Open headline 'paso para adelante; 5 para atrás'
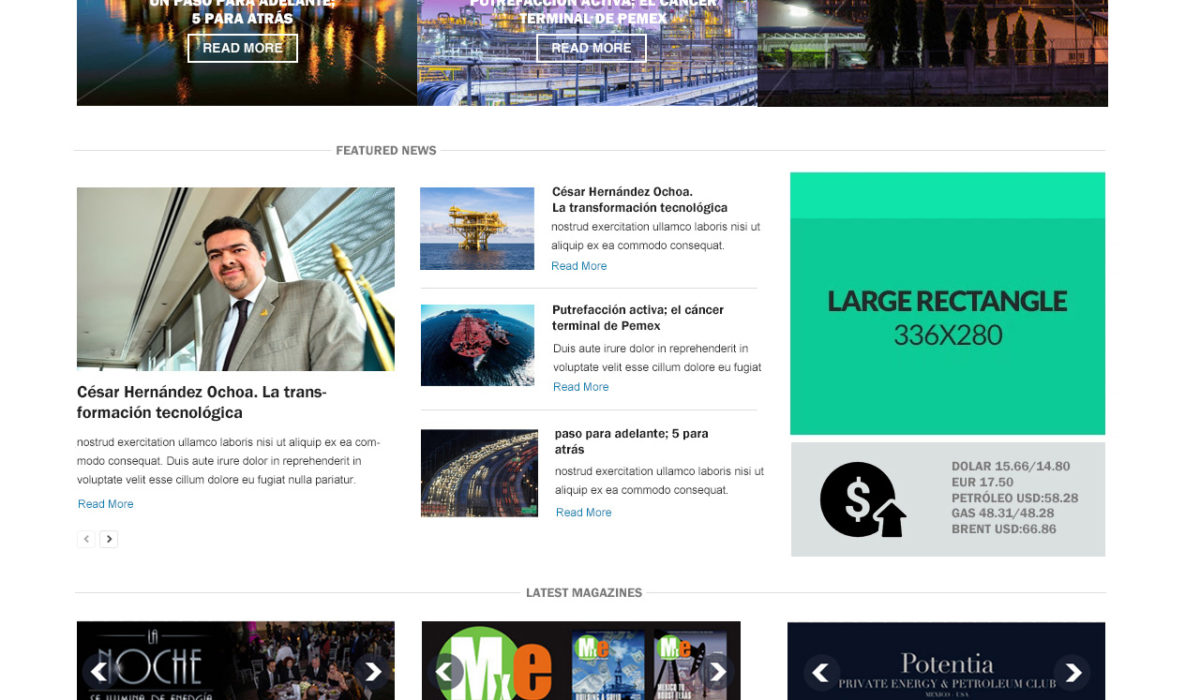The height and width of the screenshot is (700, 1200). [x=631, y=442]
